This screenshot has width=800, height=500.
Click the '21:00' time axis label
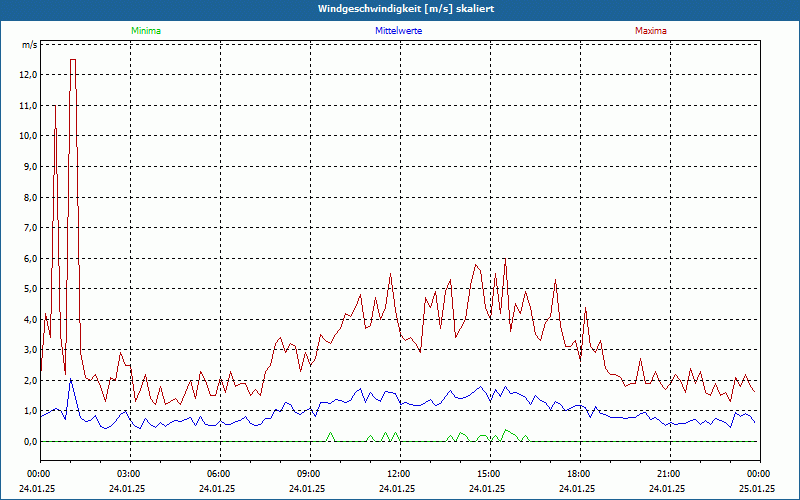pyautogui.click(x=669, y=474)
